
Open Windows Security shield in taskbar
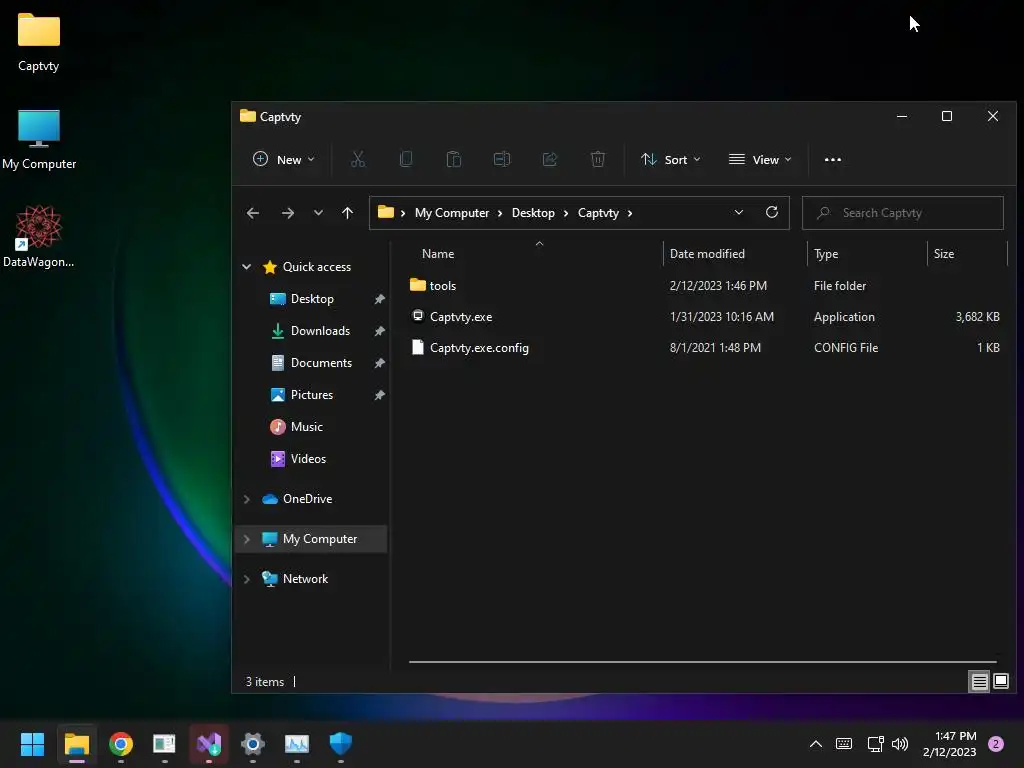341,744
